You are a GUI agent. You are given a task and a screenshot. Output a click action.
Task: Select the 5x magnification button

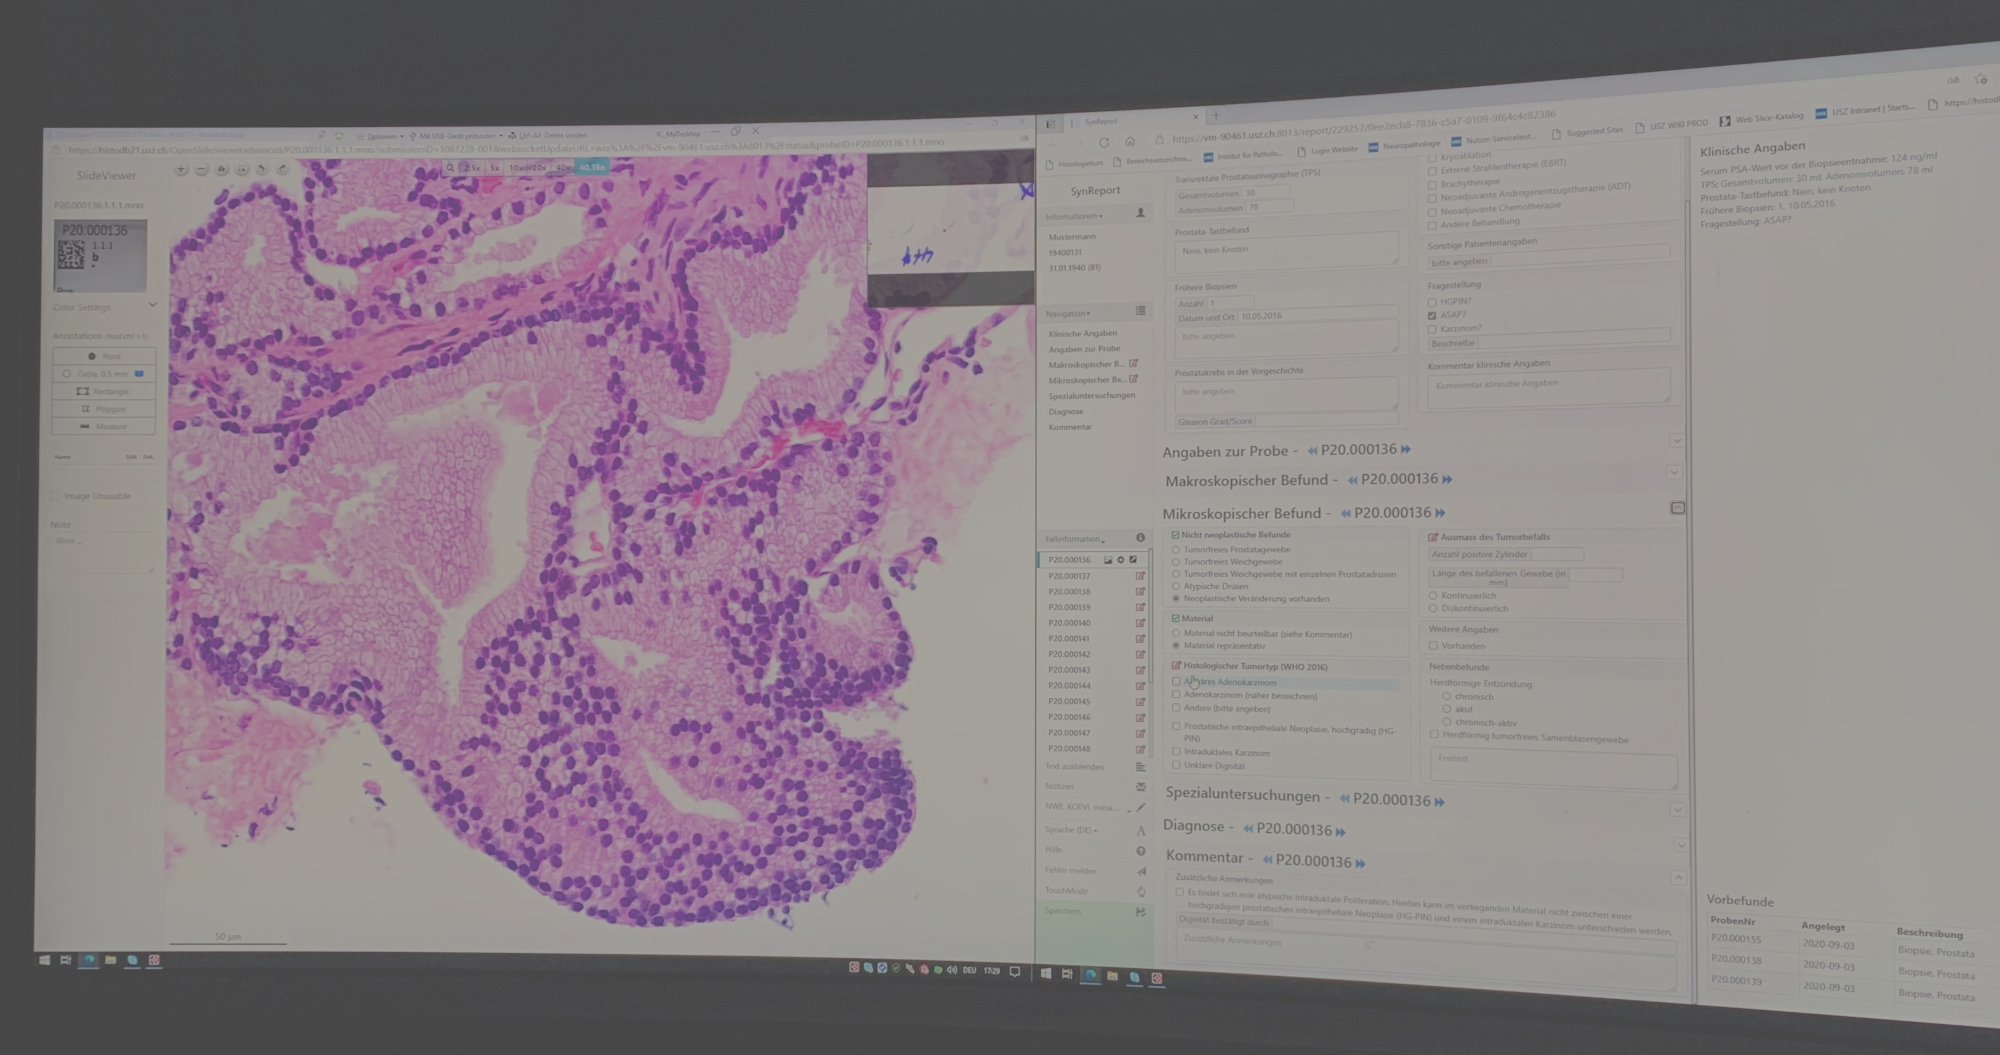494,168
